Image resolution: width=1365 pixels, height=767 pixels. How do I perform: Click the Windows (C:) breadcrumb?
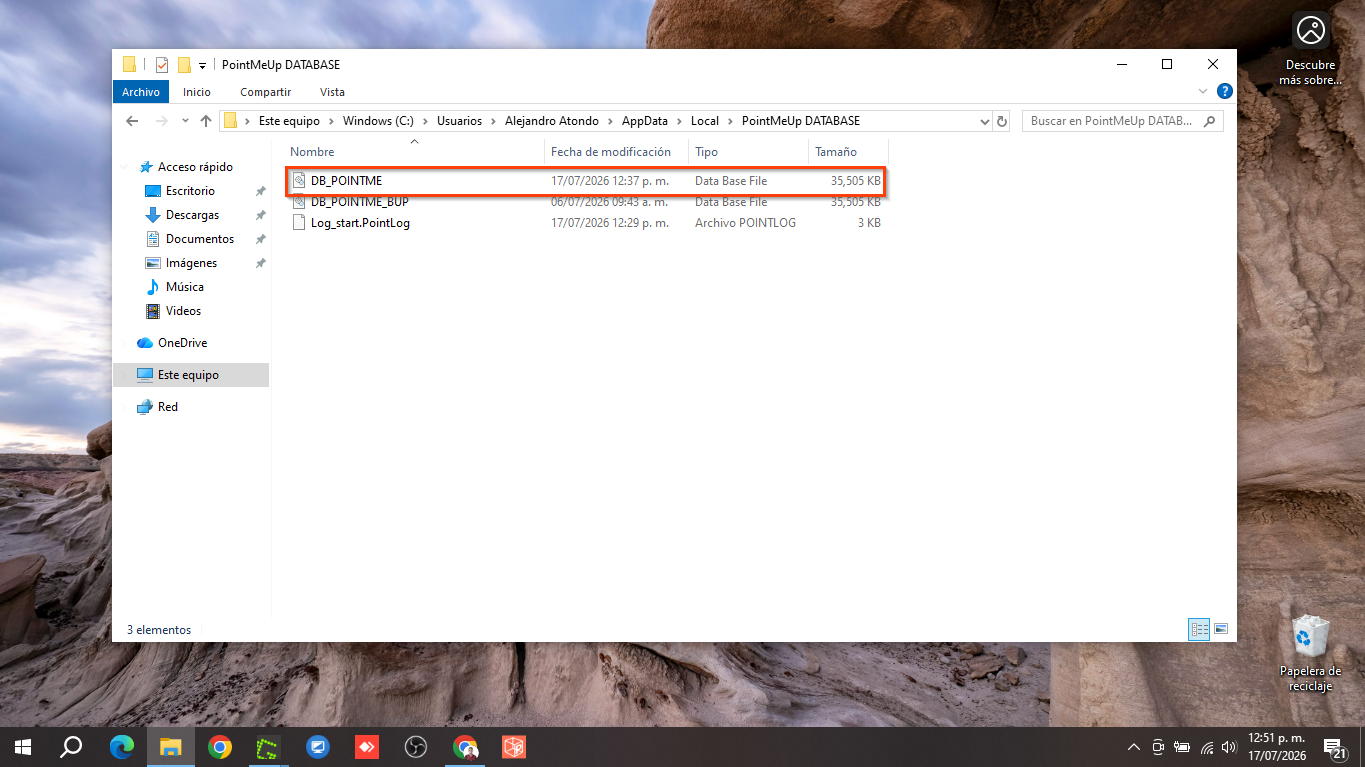point(378,121)
